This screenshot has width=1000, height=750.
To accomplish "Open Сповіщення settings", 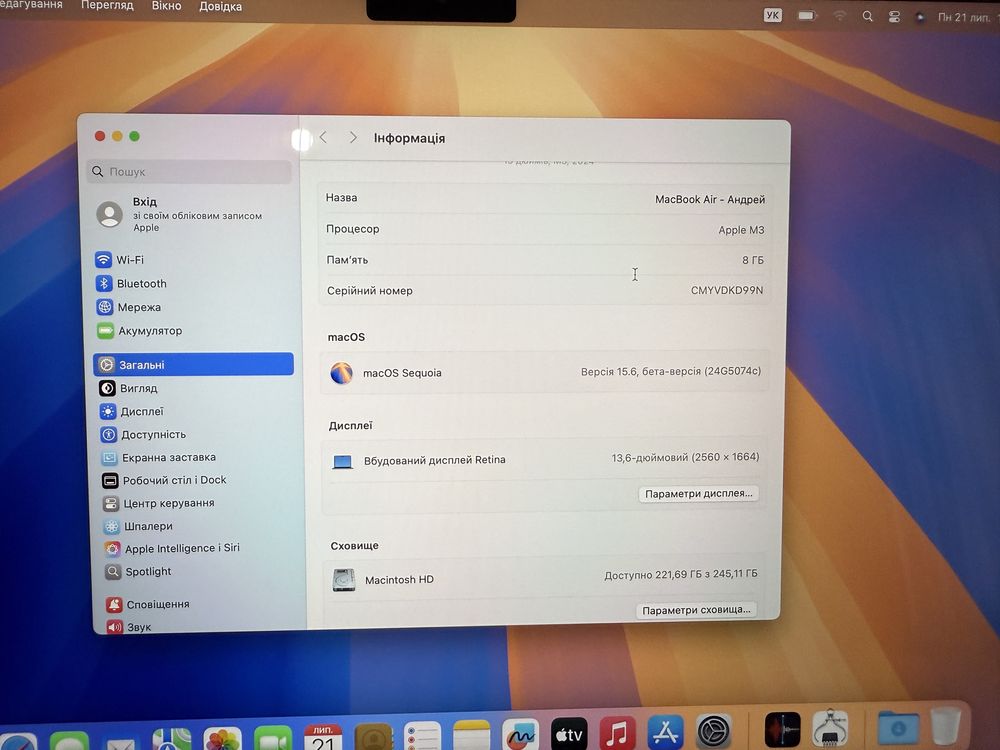I will pos(148,604).
